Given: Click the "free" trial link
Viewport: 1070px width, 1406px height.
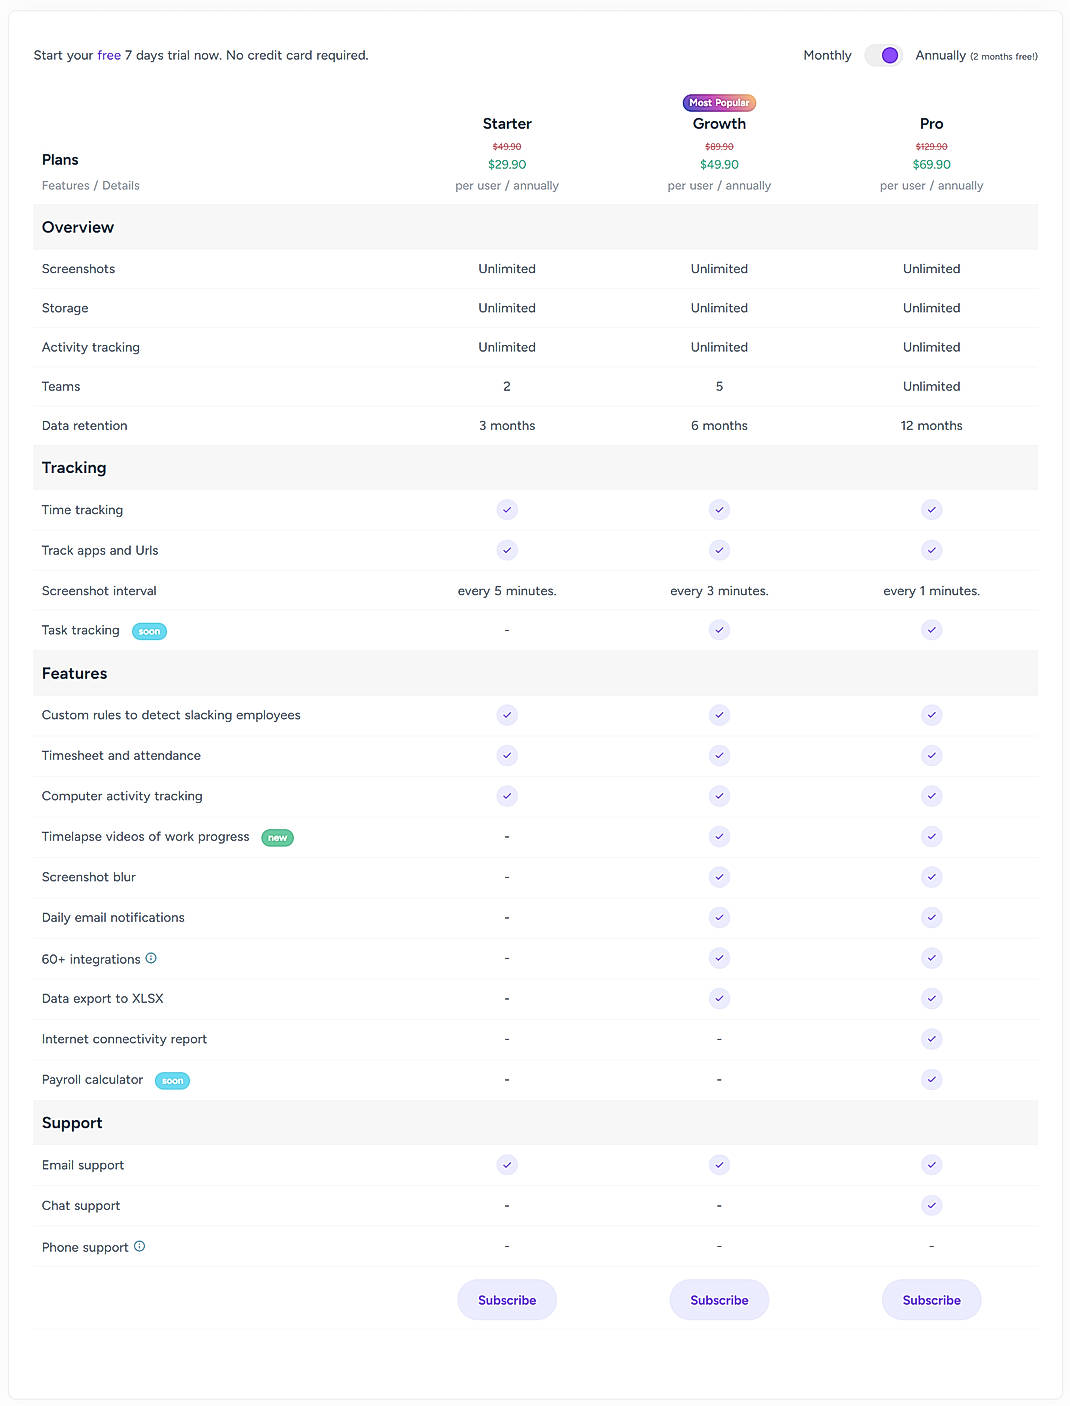Looking at the screenshot, I should pos(107,55).
